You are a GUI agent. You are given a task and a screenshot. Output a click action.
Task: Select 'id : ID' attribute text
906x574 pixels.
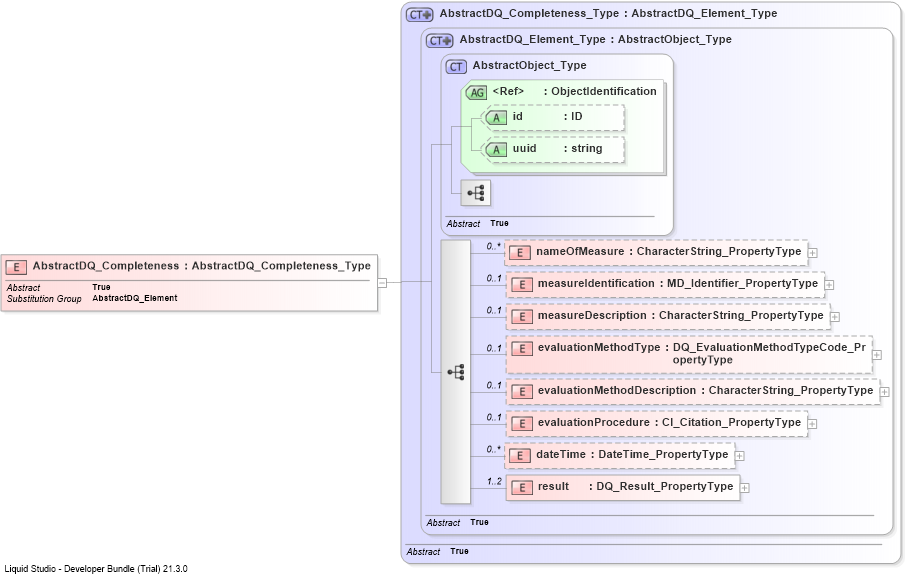548,117
